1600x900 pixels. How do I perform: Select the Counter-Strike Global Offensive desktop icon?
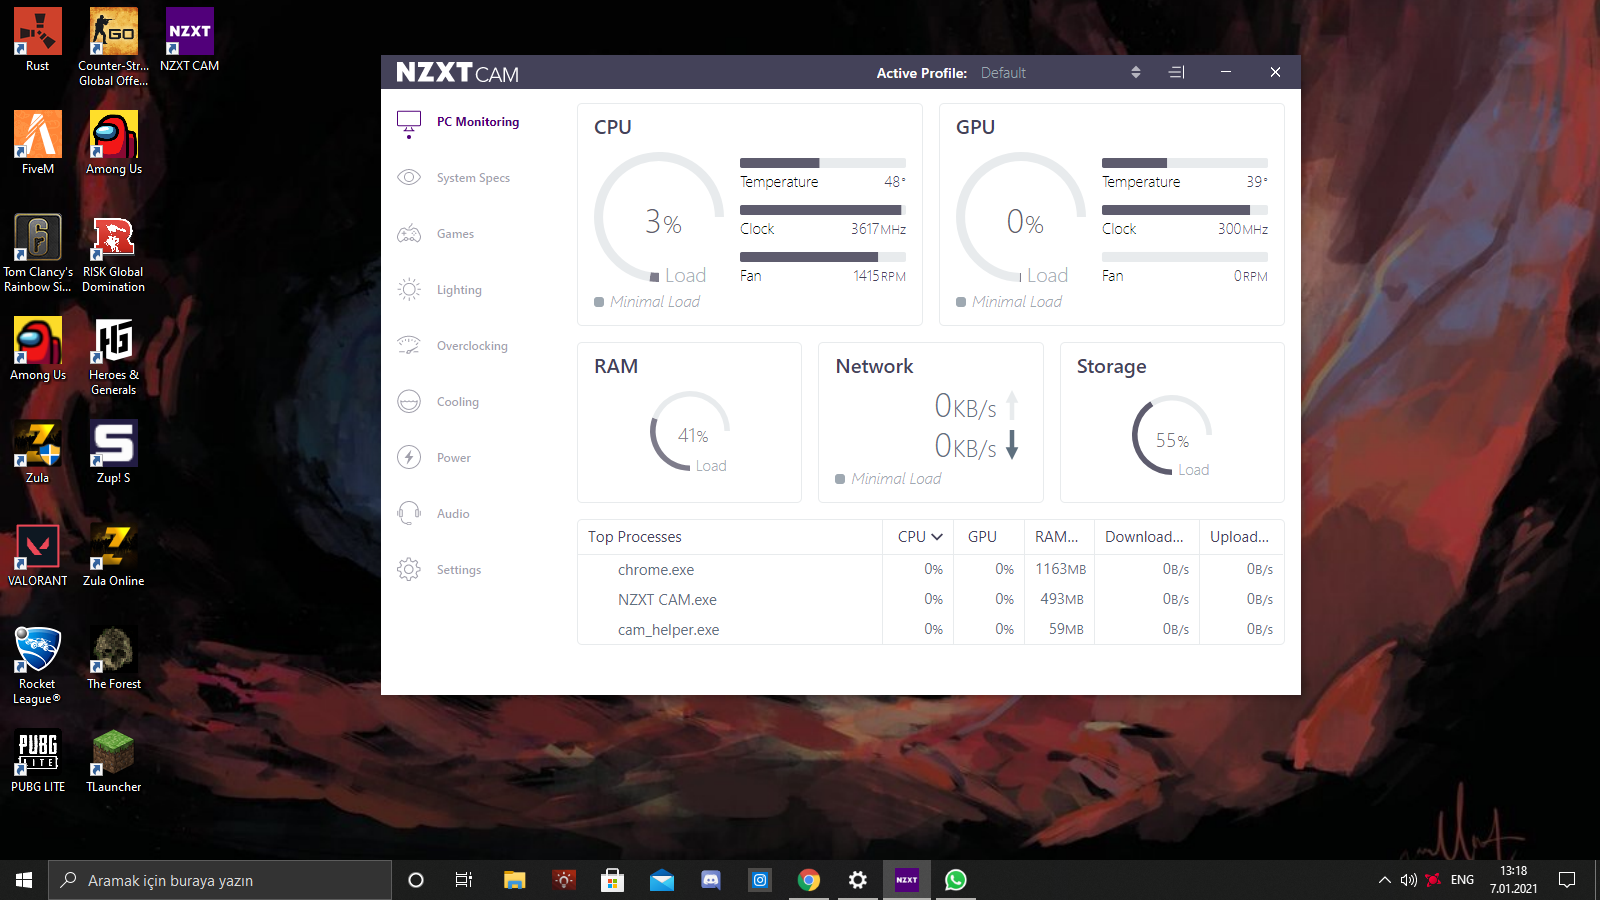pyautogui.click(x=114, y=47)
